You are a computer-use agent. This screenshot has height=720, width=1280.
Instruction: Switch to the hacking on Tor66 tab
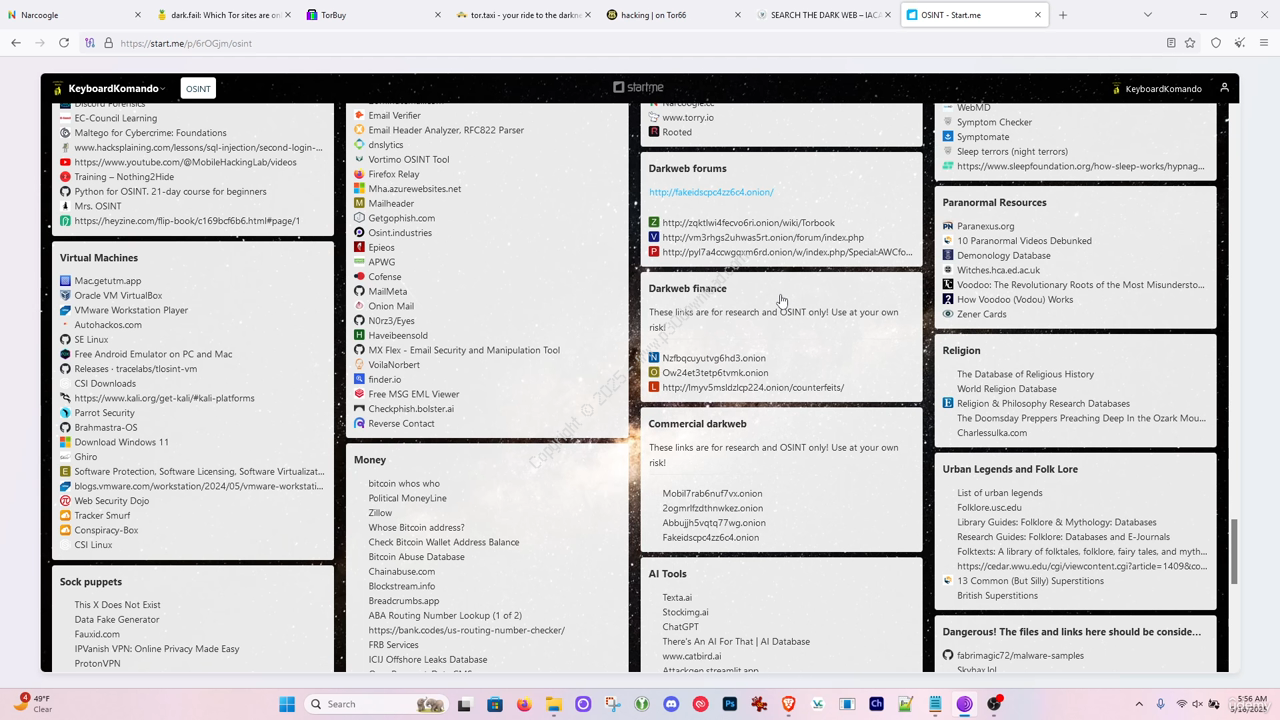click(675, 15)
